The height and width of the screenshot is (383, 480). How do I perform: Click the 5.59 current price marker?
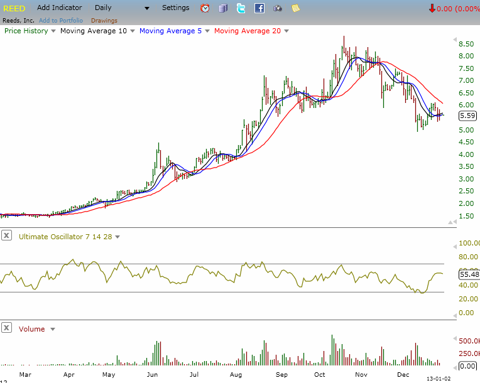click(x=467, y=116)
